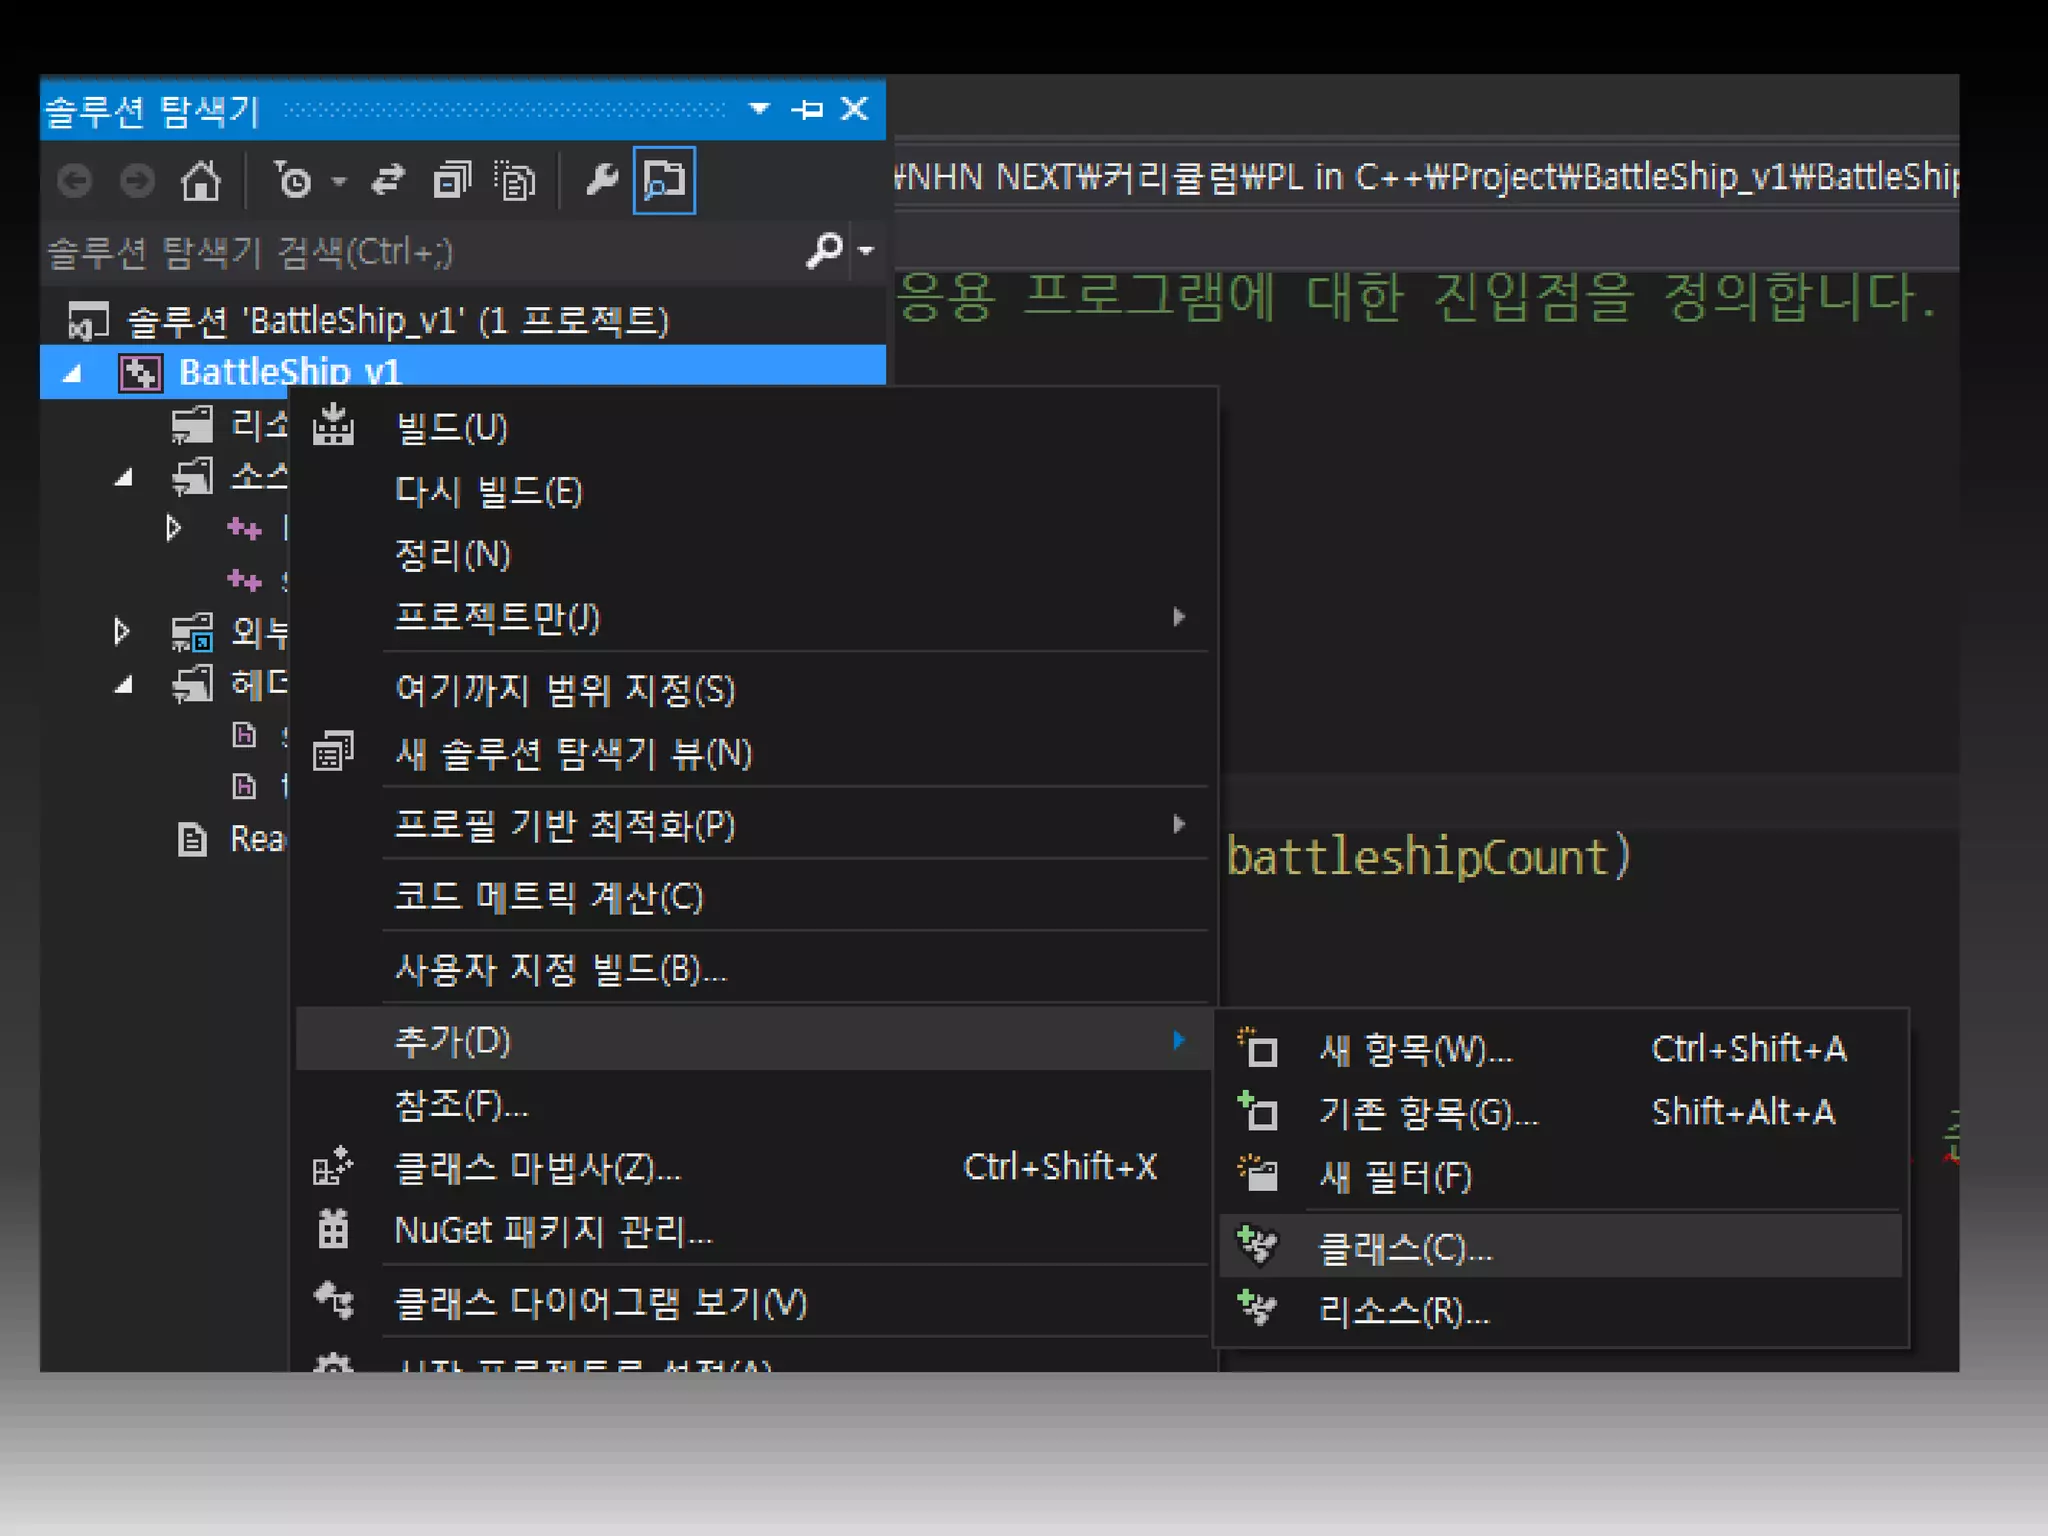This screenshot has height=1536, width=2048.
Task: Toggle the Preview Selected Items button
Action: coord(664,181)
